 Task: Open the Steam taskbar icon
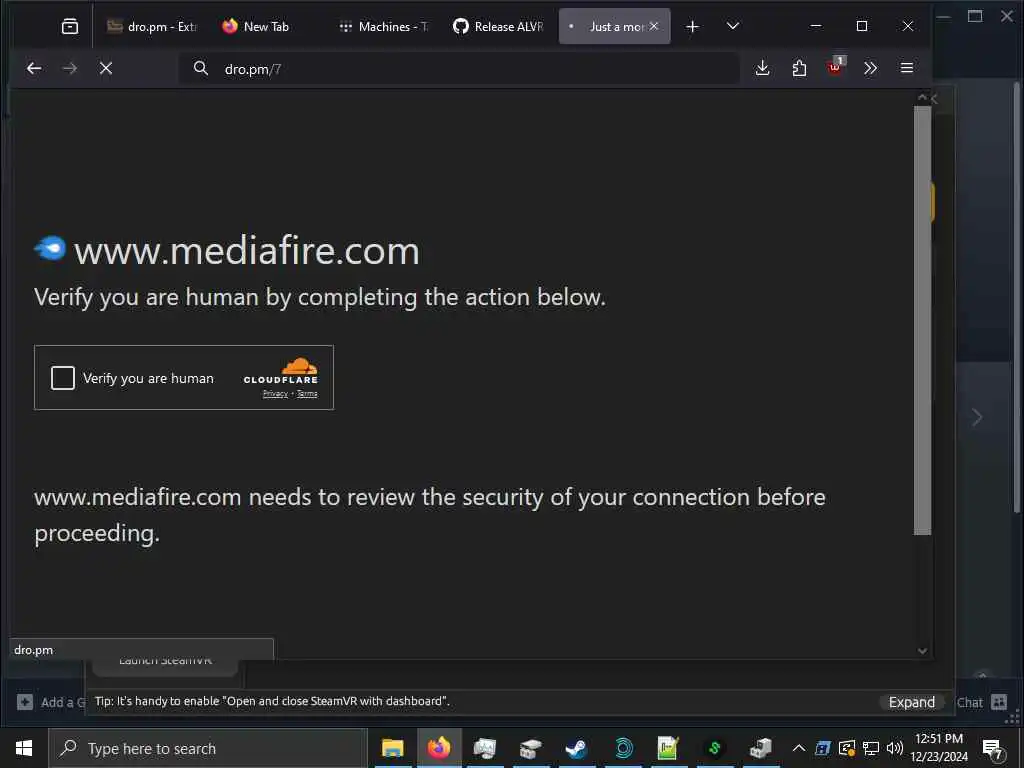coord(577,748)
